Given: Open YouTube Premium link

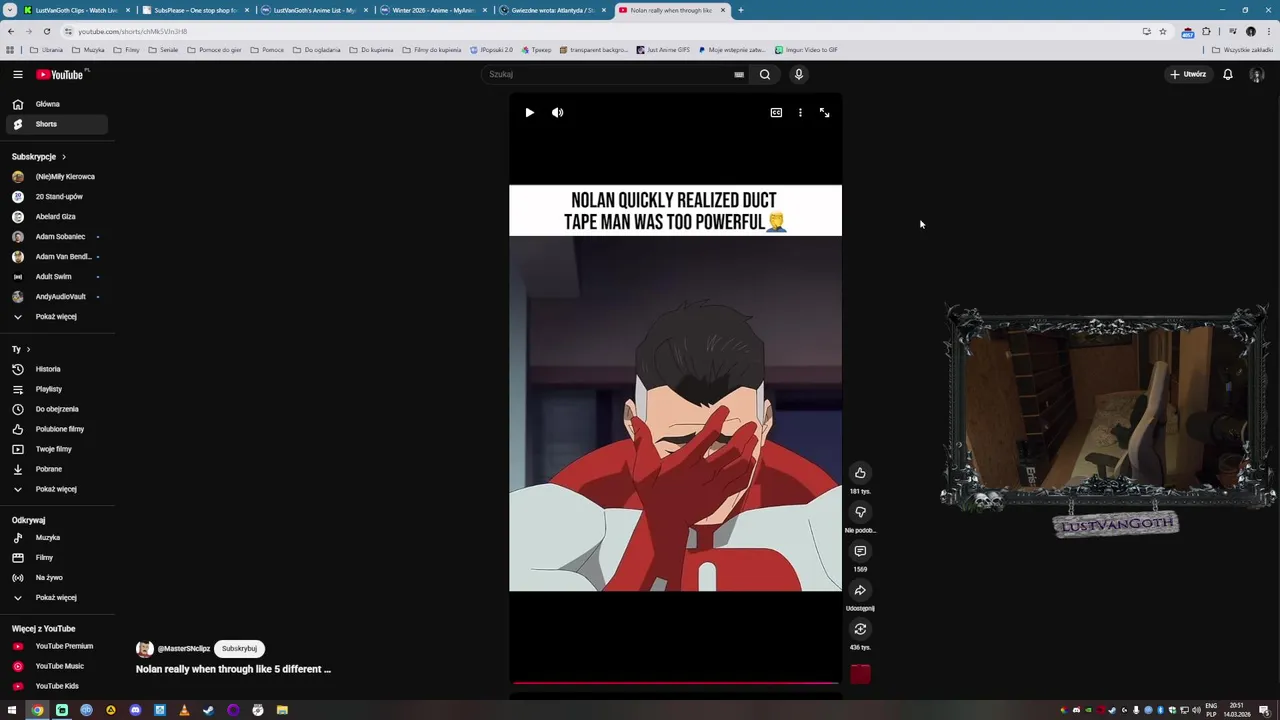Looking at the screenshot, I should click(56, 646).
